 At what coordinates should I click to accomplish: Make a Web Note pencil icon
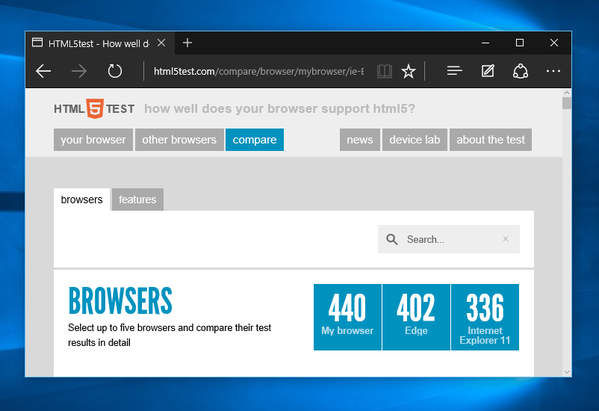point(488,71)
